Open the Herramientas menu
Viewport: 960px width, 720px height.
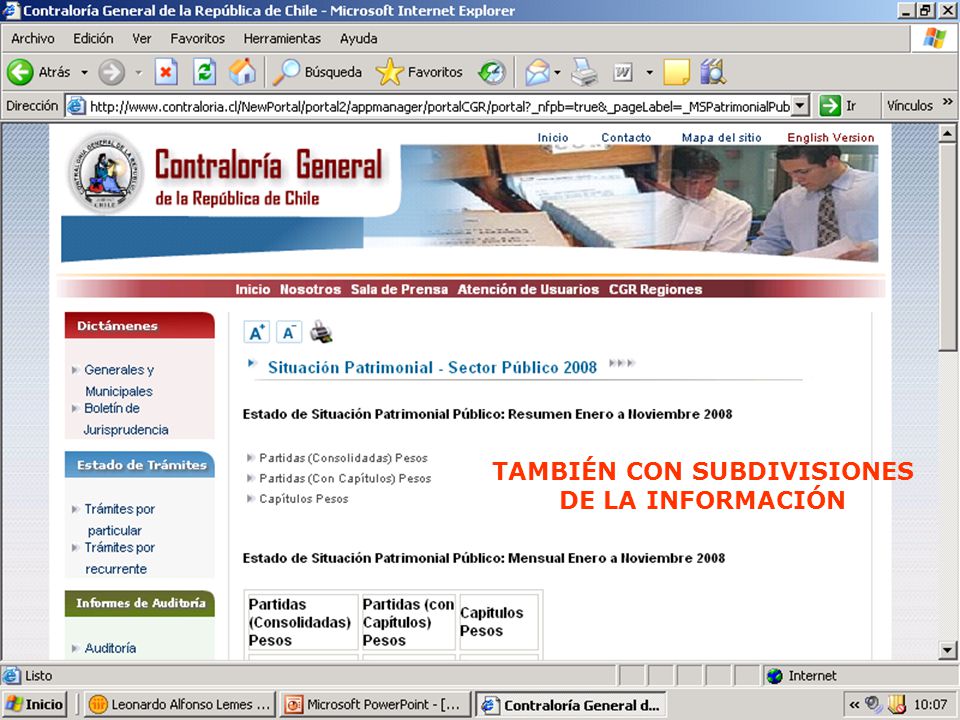(x=282, y=39)
